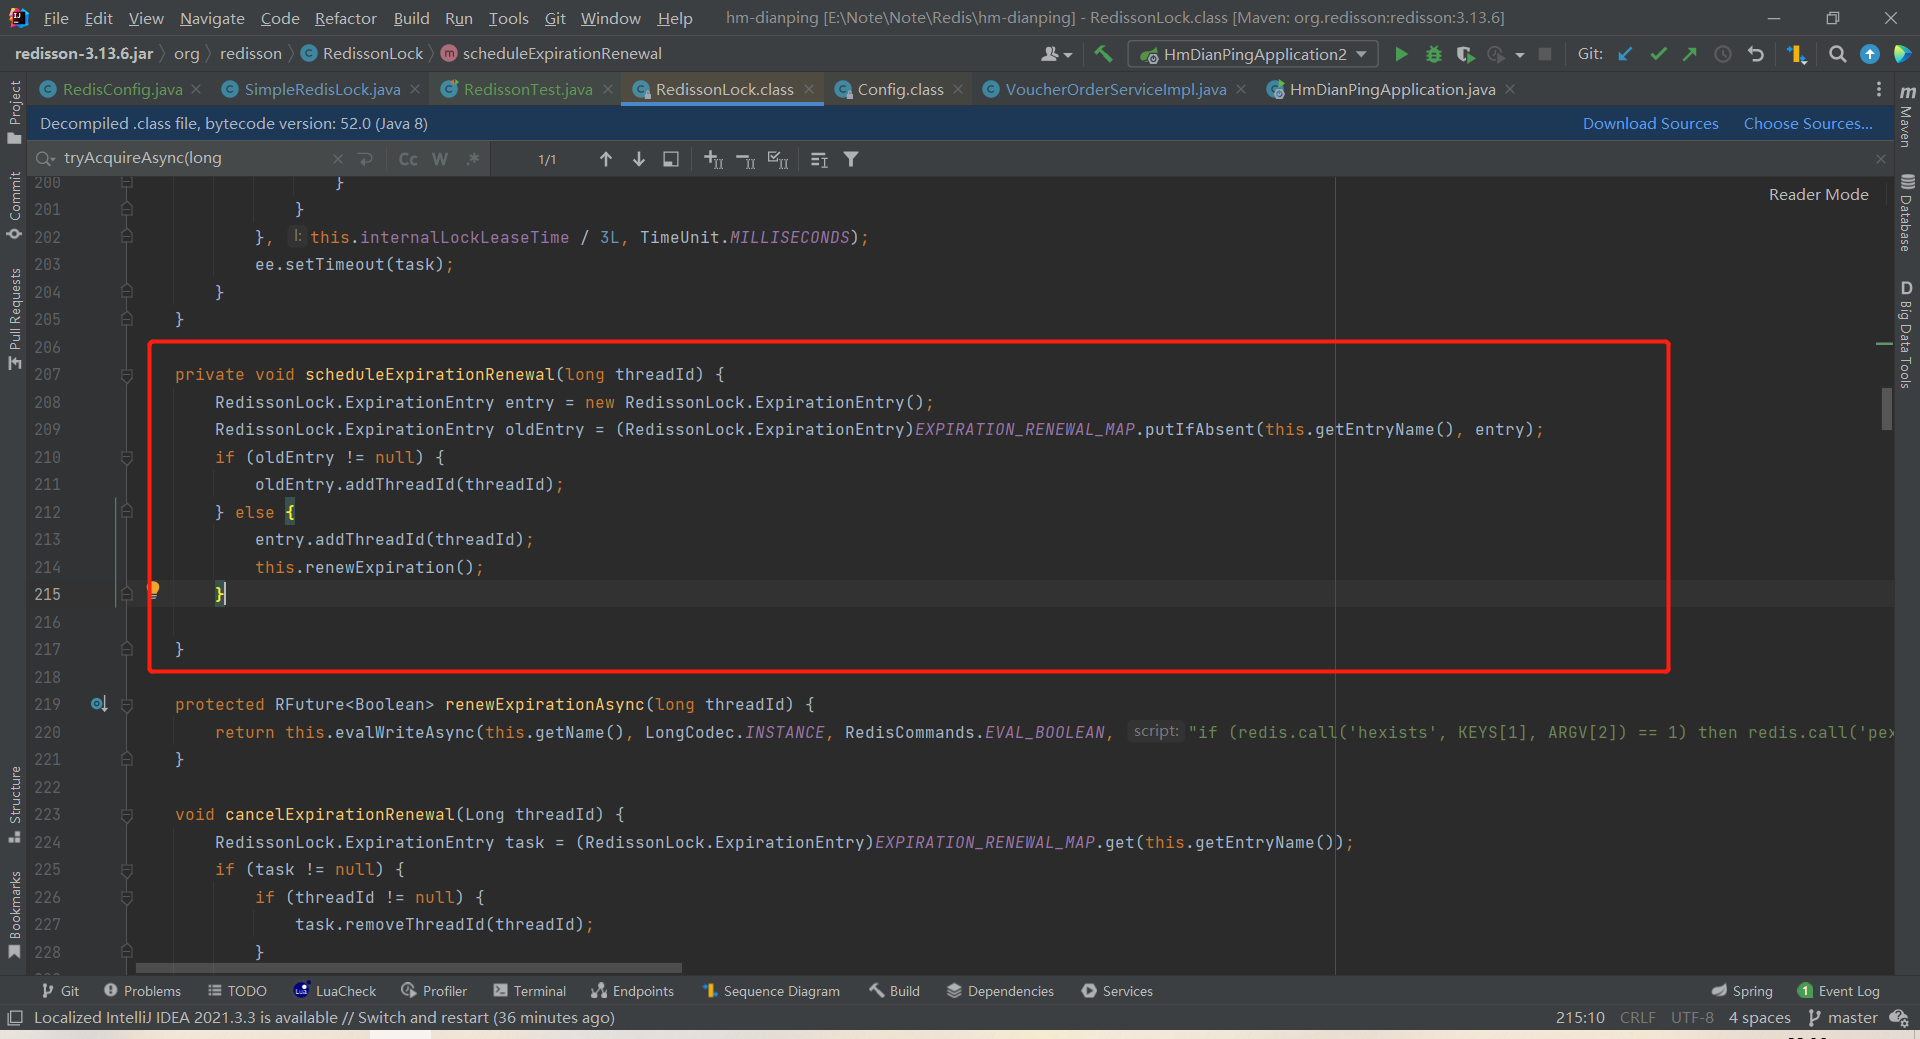Push commits with the Git green arrow icon
The height and width of the screenshot is (1039, 1920).
click(1690, 54)
